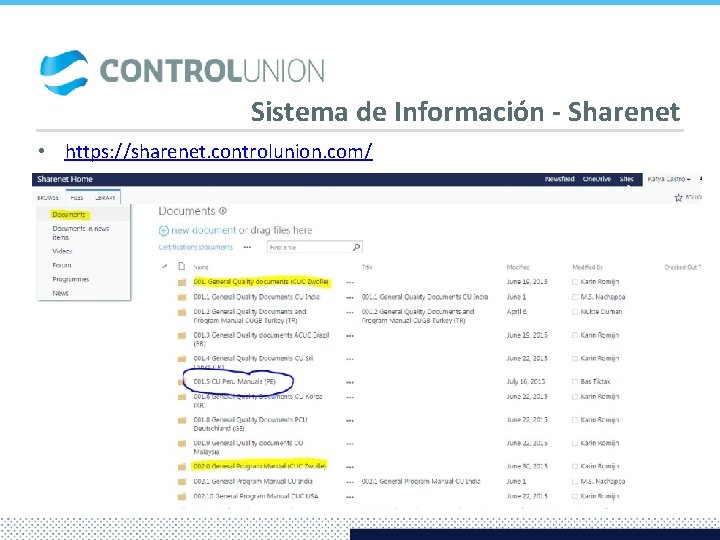This screenshot has width=720, height=540.
Task: Switch to the BROWSE ribbon tab
Action: click(48, 198)
